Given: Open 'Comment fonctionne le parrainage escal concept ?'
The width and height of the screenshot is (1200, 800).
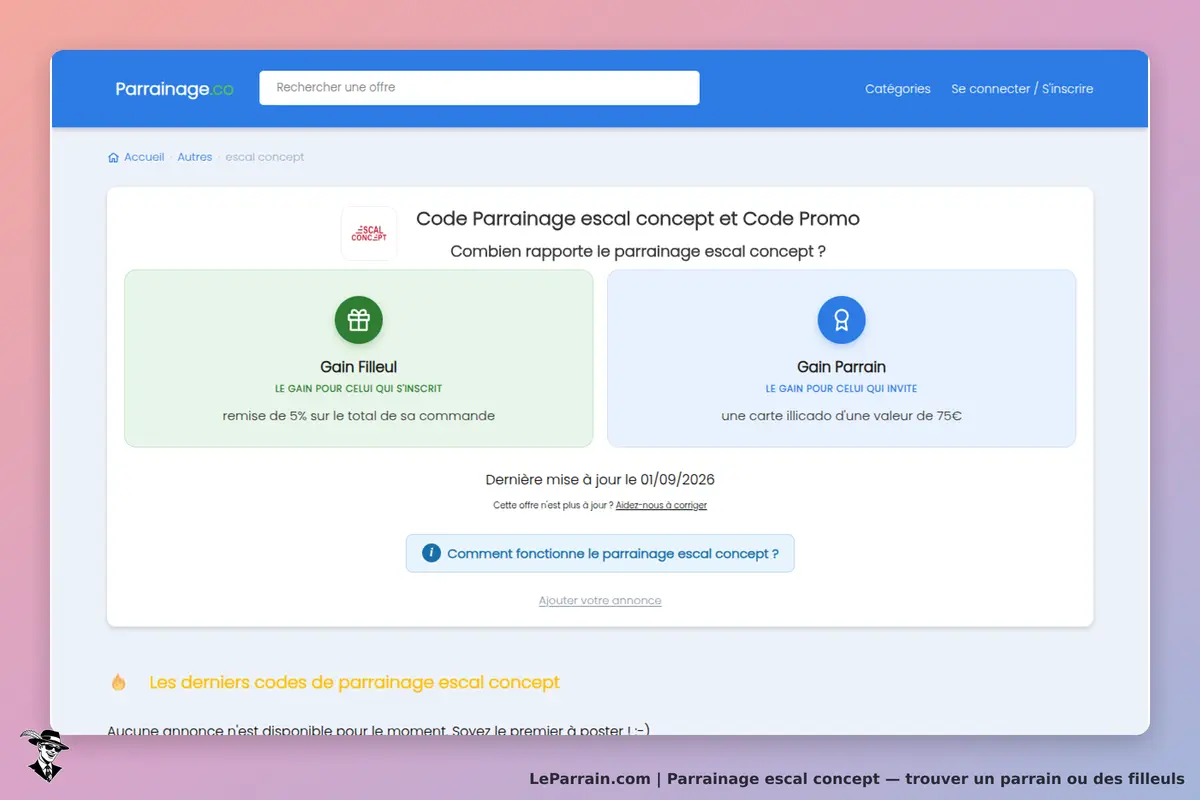Looking at the screenshot, I should [600, 553].
